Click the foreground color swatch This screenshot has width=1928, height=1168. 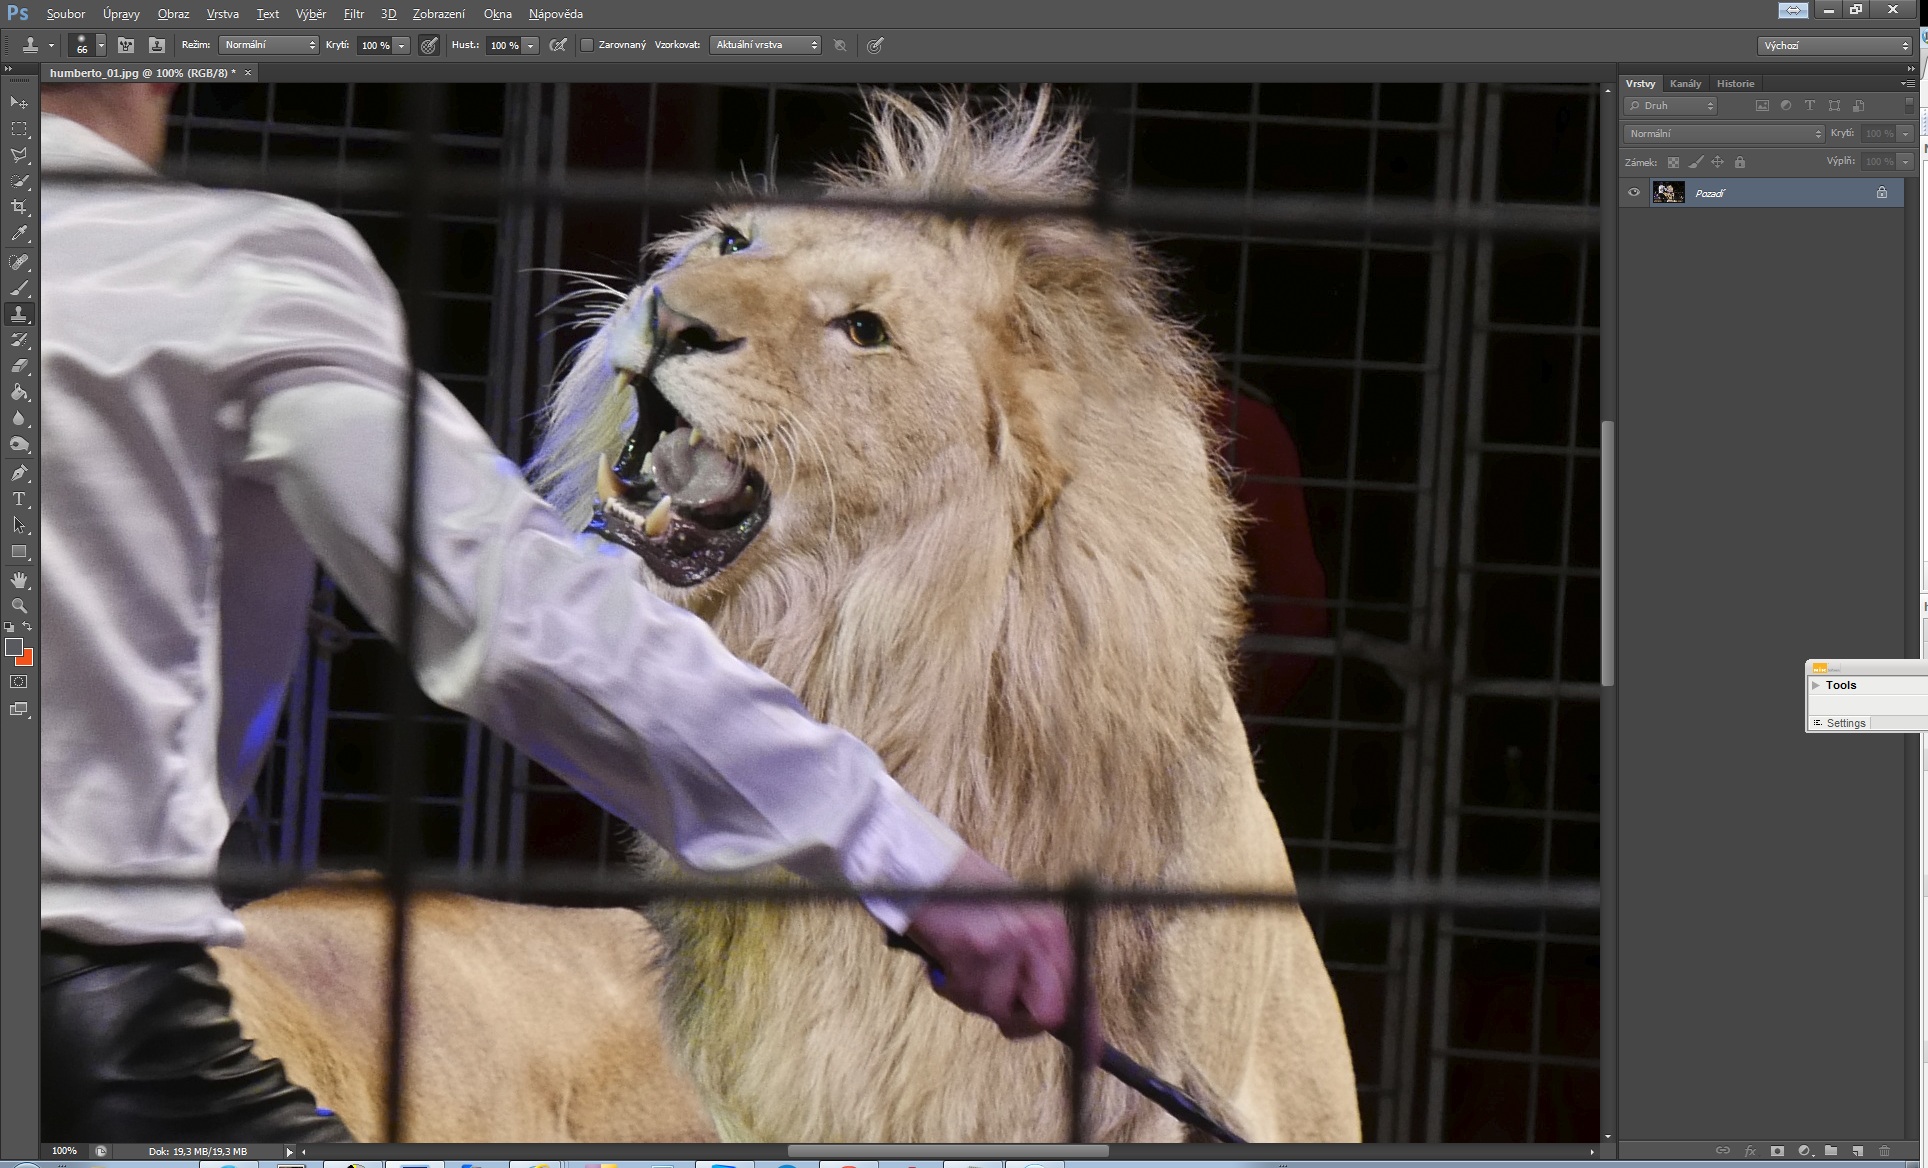13,647
